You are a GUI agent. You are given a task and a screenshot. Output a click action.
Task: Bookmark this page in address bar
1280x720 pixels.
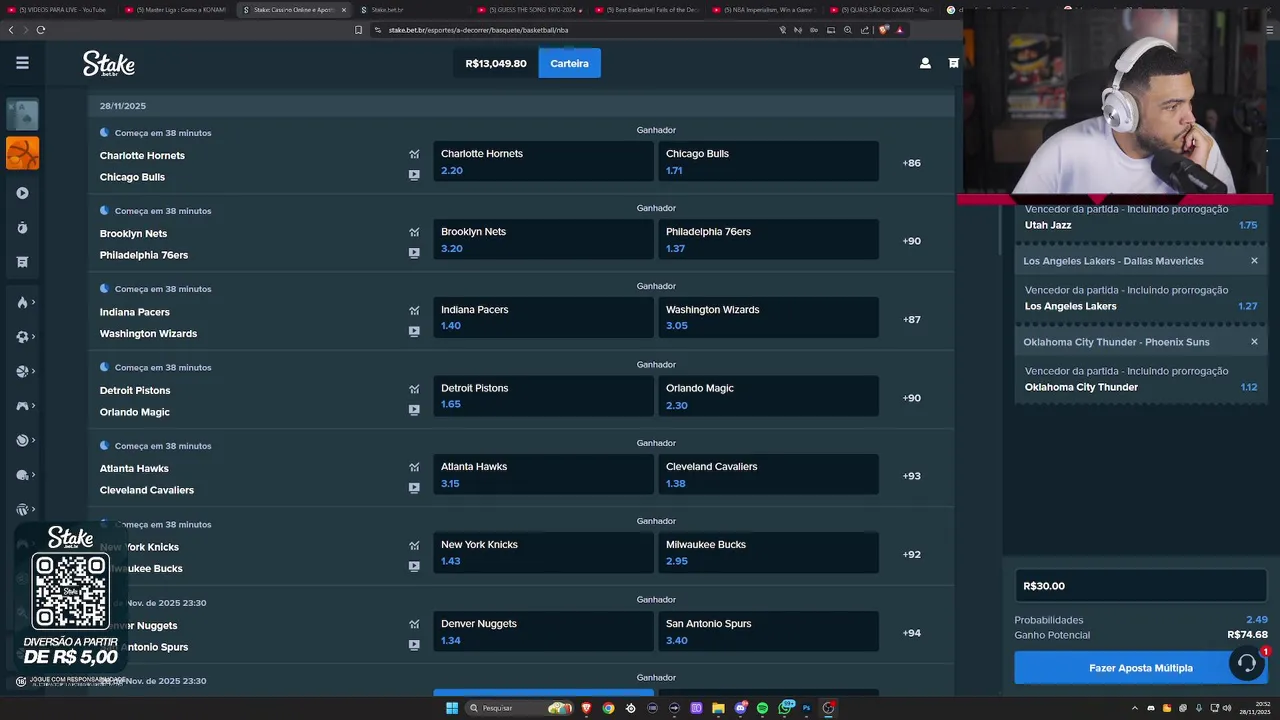pos(358,30)
